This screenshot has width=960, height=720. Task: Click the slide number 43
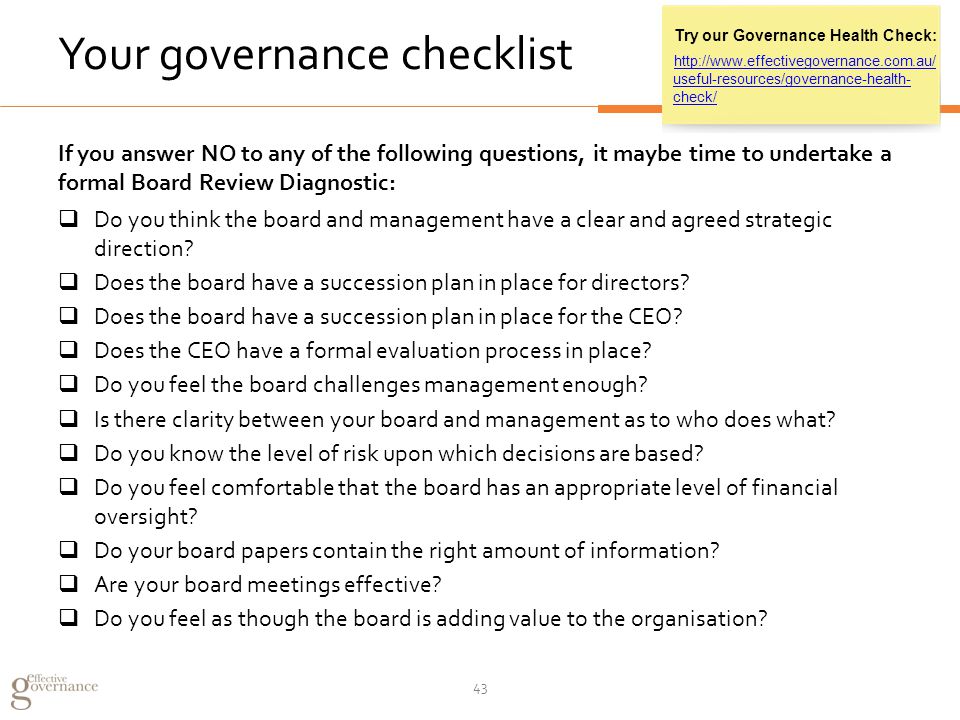click(x=480, y=689)
